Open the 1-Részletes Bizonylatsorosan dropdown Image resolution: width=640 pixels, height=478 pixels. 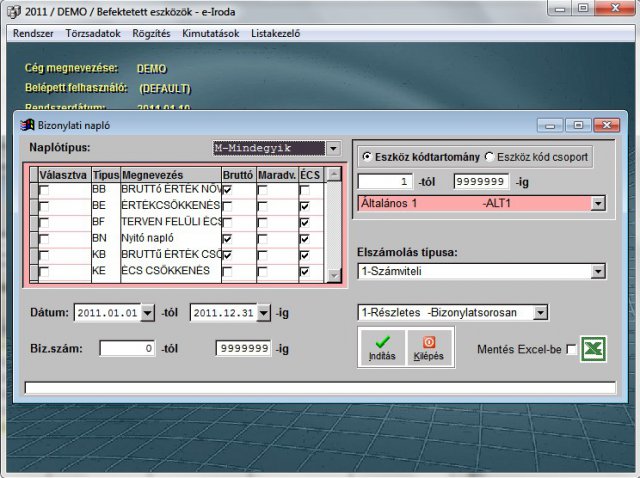click(540, 313)
